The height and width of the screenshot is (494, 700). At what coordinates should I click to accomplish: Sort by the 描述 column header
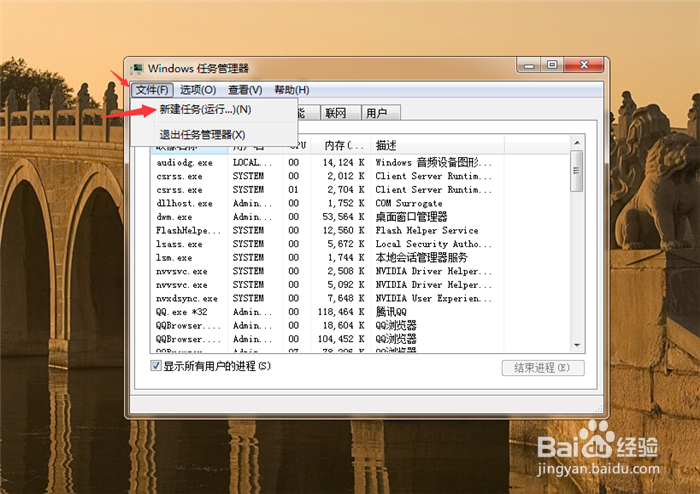437,145
